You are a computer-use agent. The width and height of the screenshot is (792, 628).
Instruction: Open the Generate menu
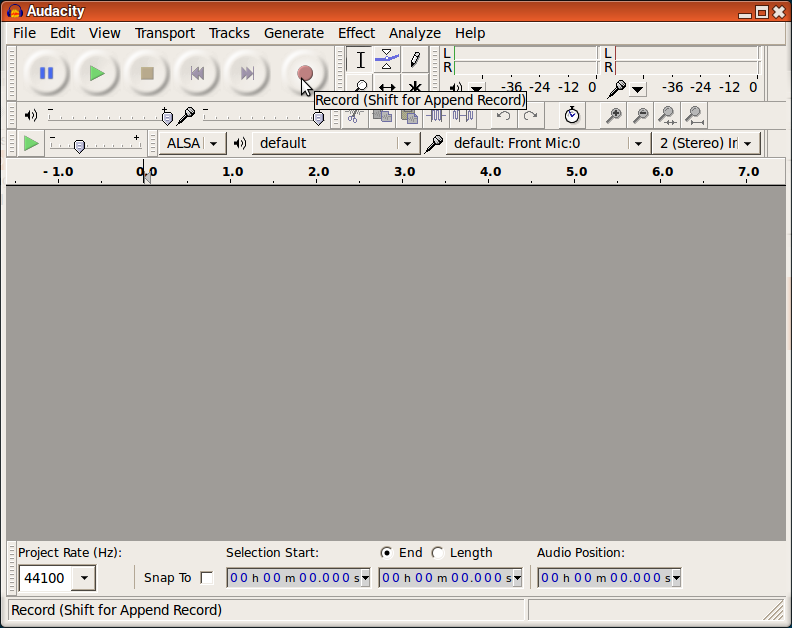tap(293, 33)
